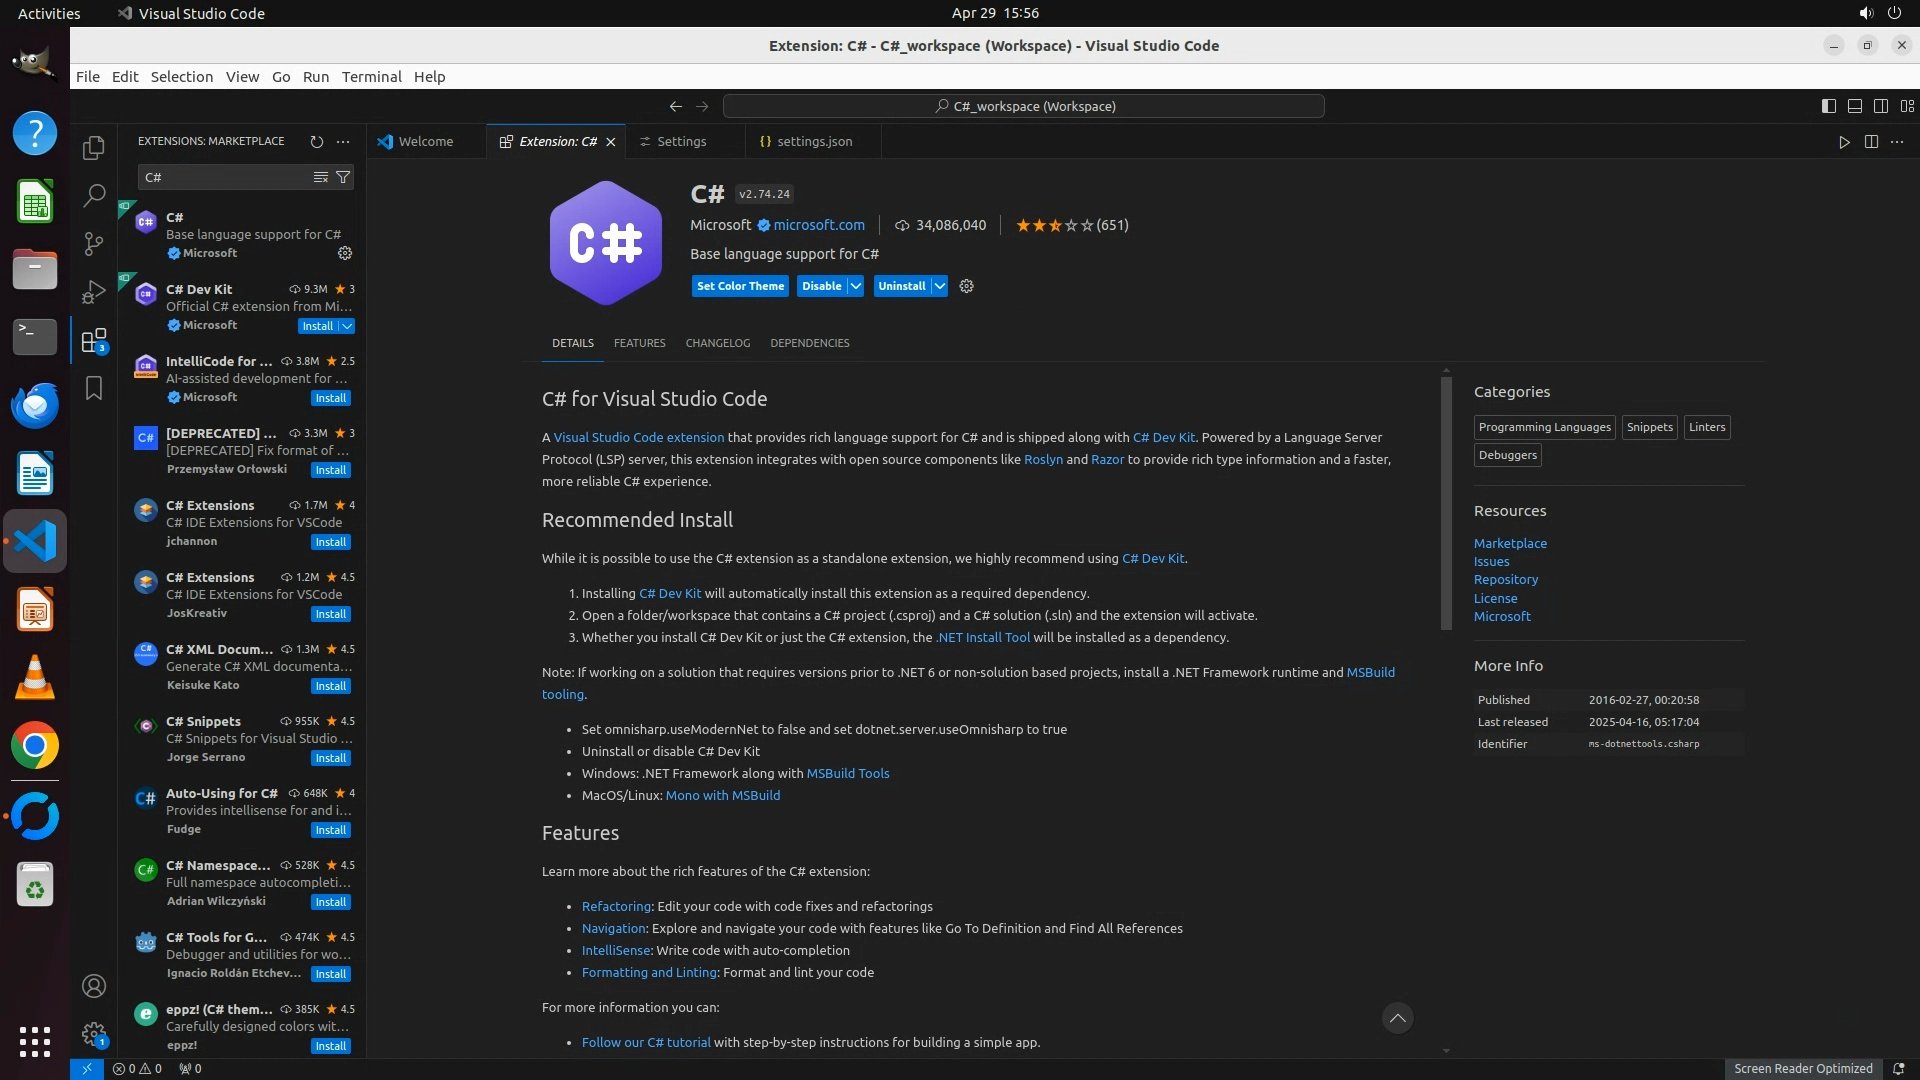1920x1080 pixels.
Task: Open the Explorer view in activity bar
Action: coord(93,148)
